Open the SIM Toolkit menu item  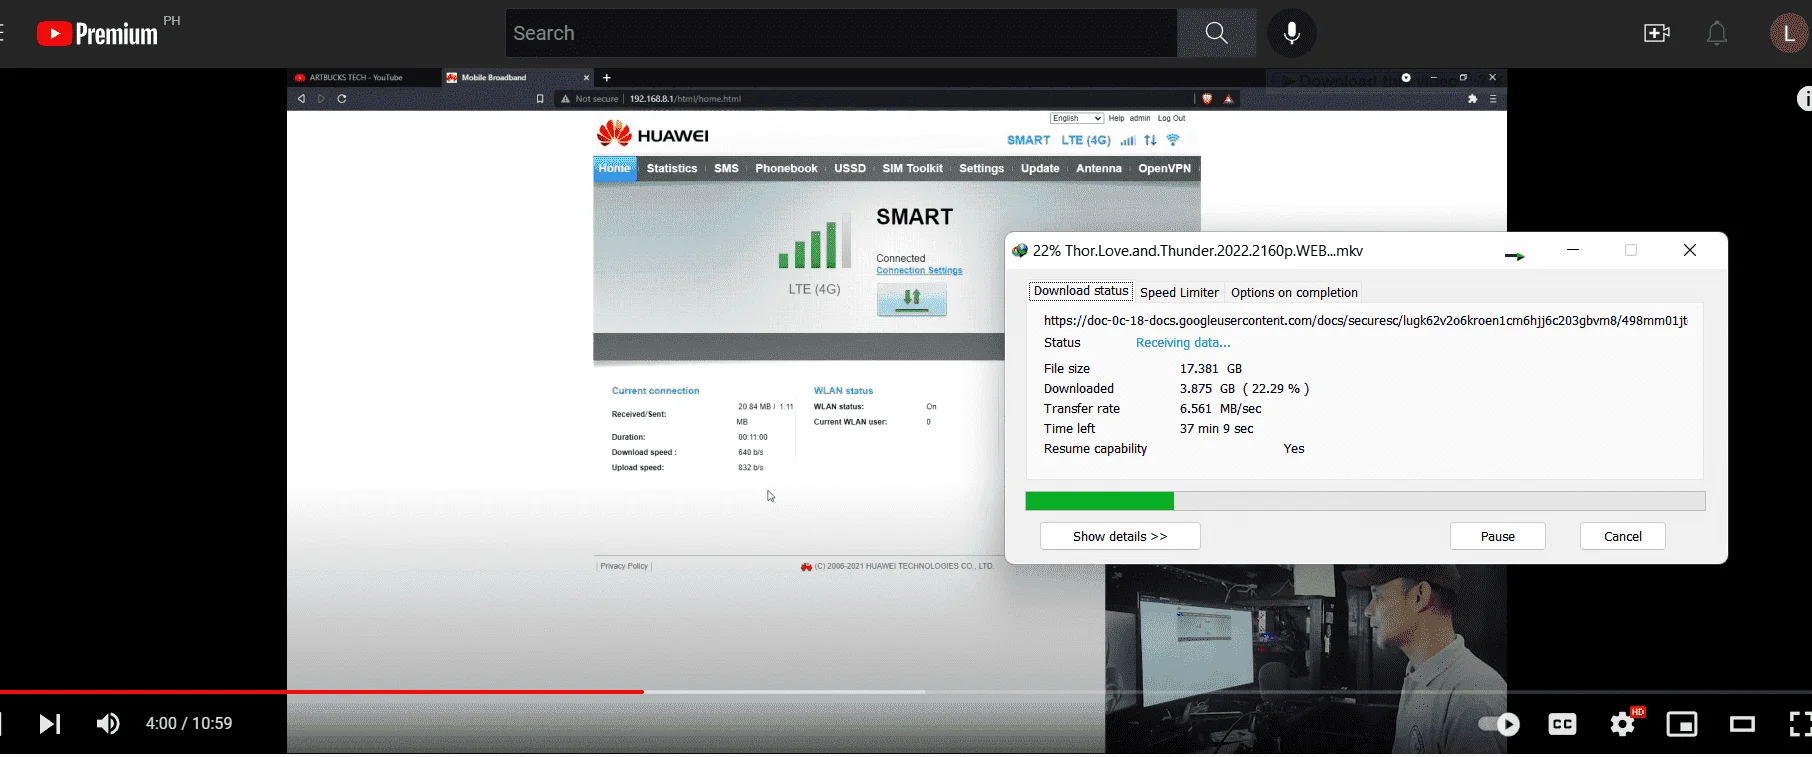[912, 168]
